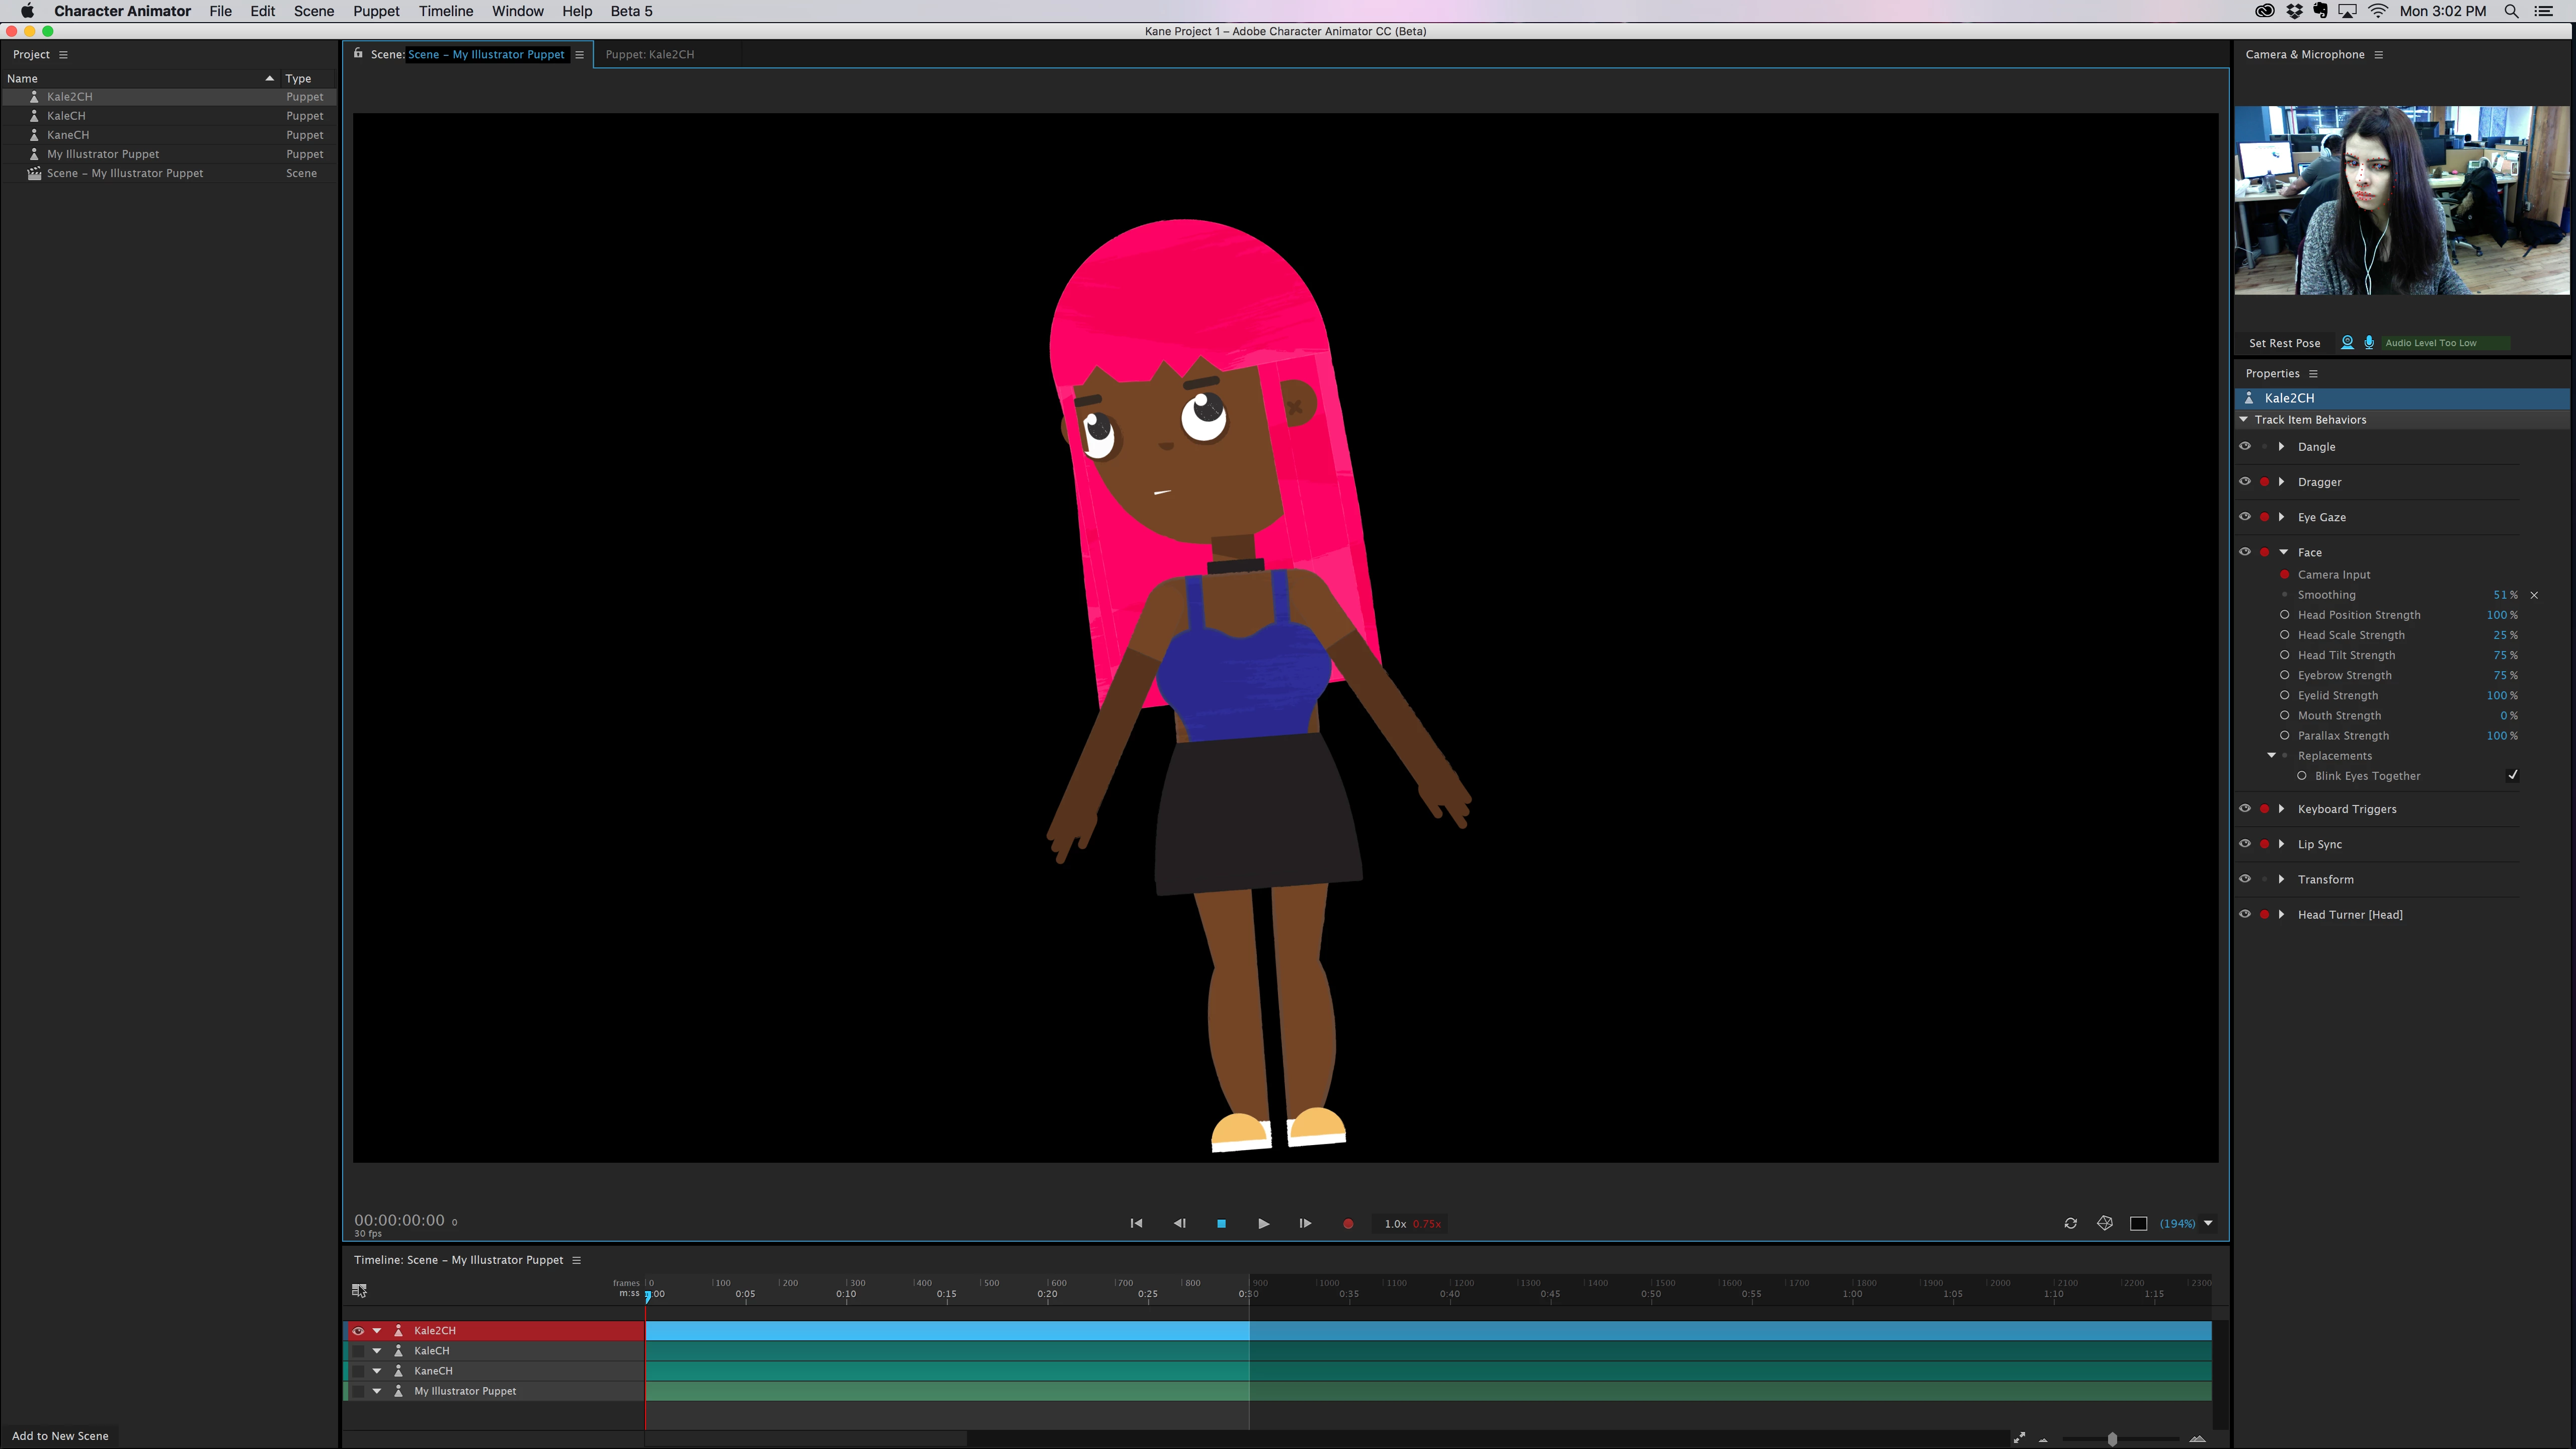Image resolution: width=2576 pixels, height=1449 pixels.
Task: Select KaneCH puppet in Project panel
Action: (68, 135)
